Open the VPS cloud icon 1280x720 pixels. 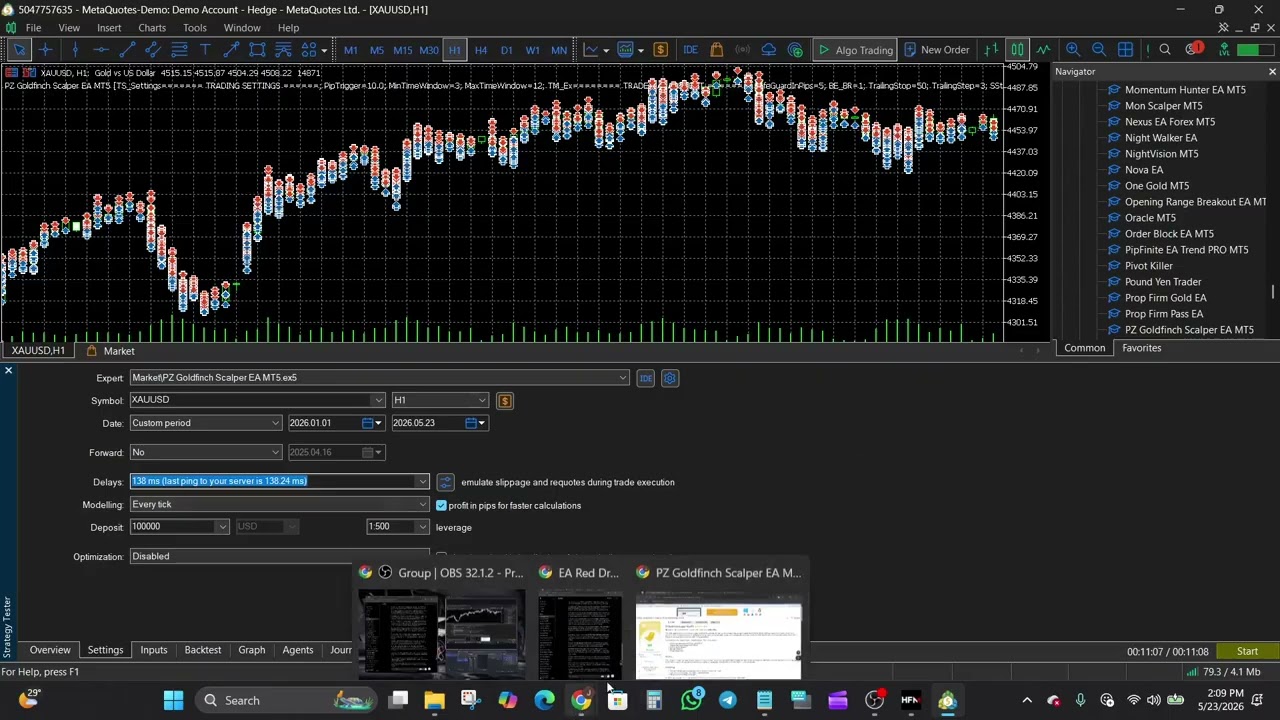click(768, 50)
